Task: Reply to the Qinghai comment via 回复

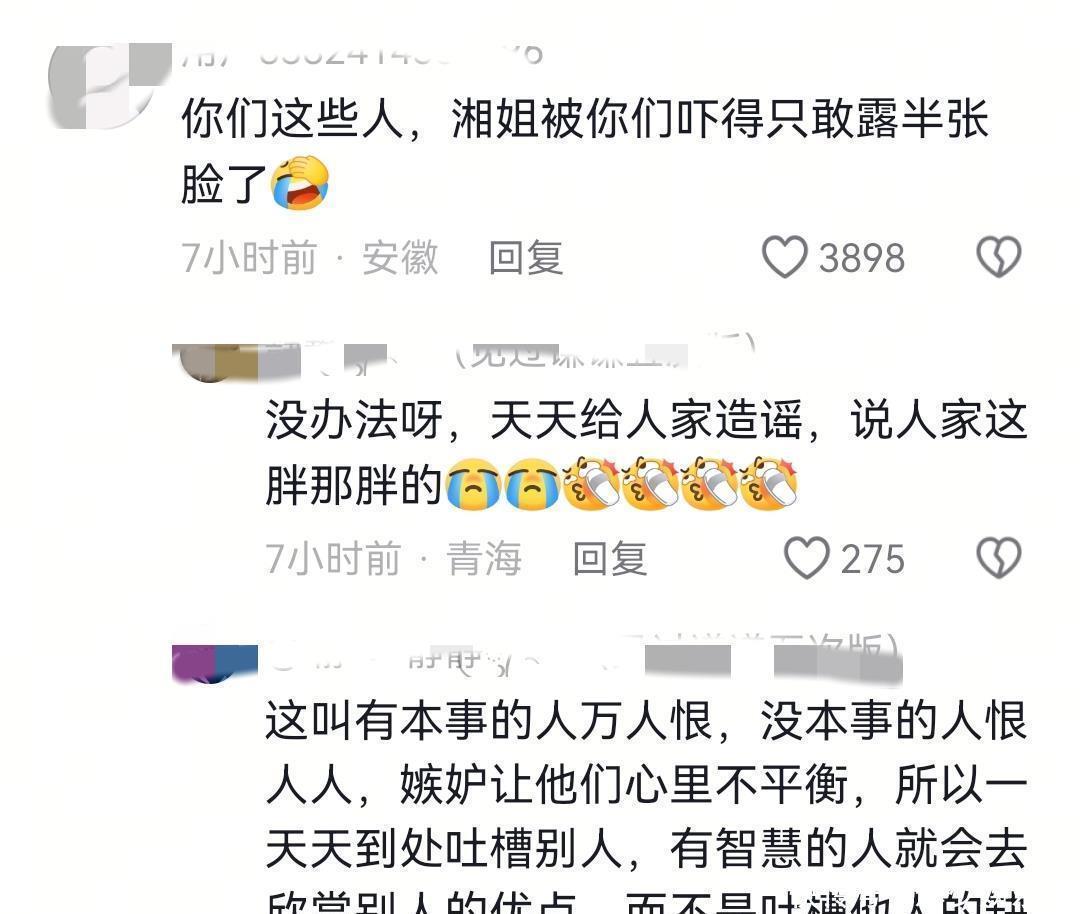Action: 610,559
